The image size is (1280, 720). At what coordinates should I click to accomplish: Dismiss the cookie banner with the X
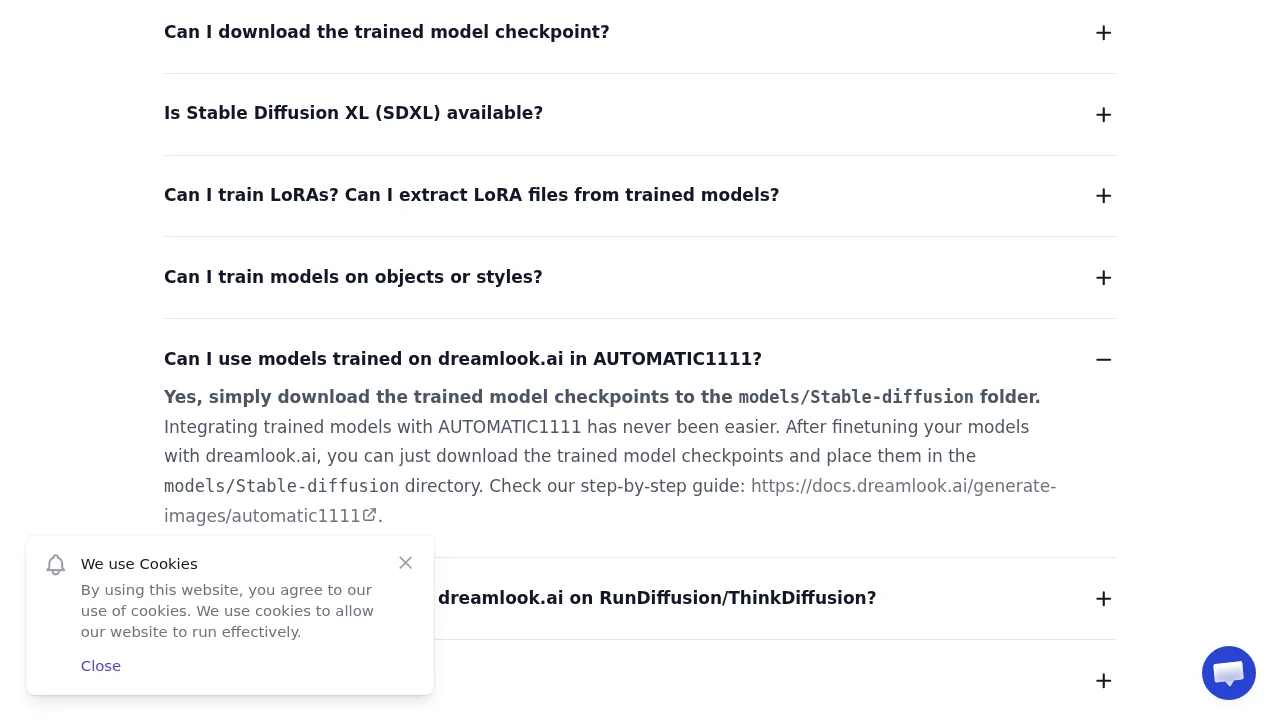[405, 562]
